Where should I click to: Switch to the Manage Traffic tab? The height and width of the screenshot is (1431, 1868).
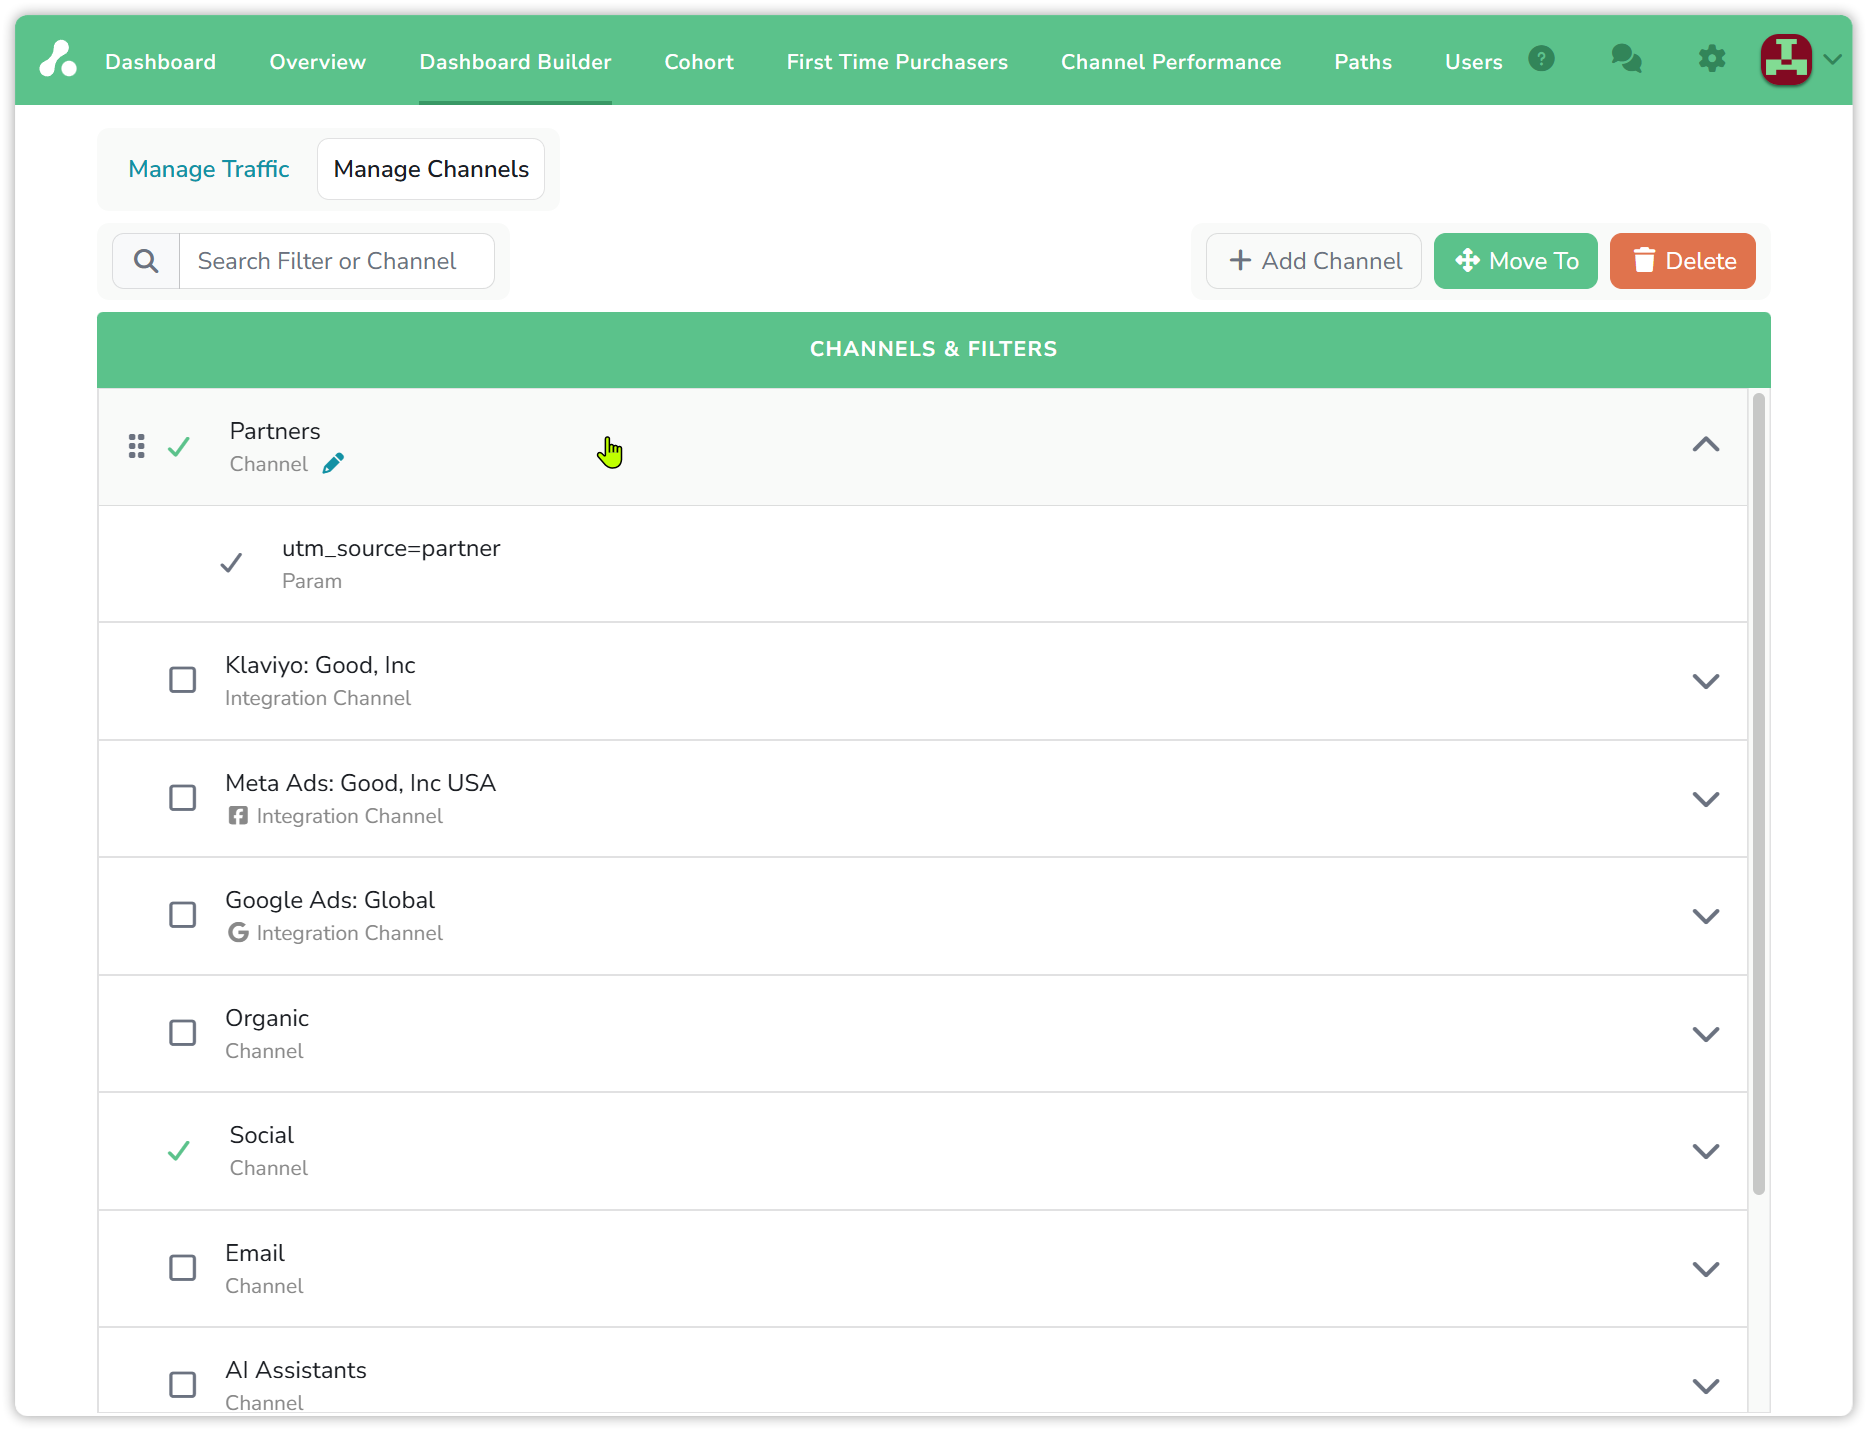coord(209,169)
